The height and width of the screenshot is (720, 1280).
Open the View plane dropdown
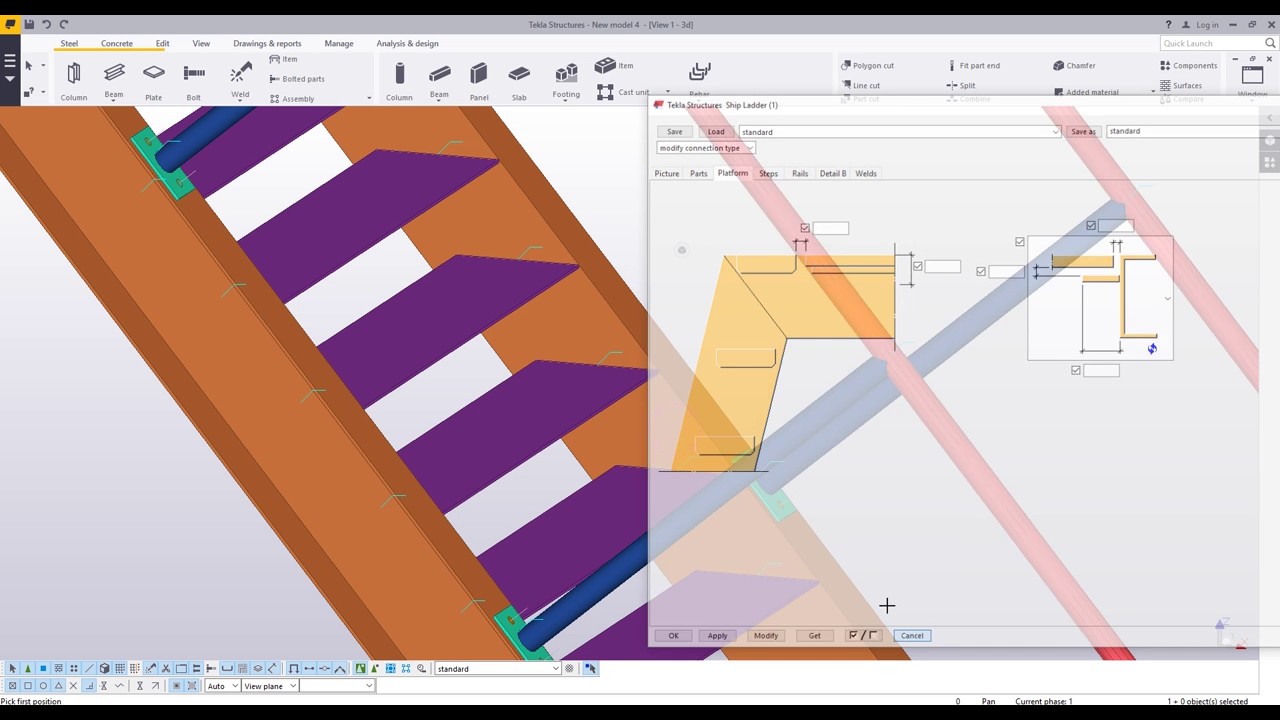click(x=270, y=685)
